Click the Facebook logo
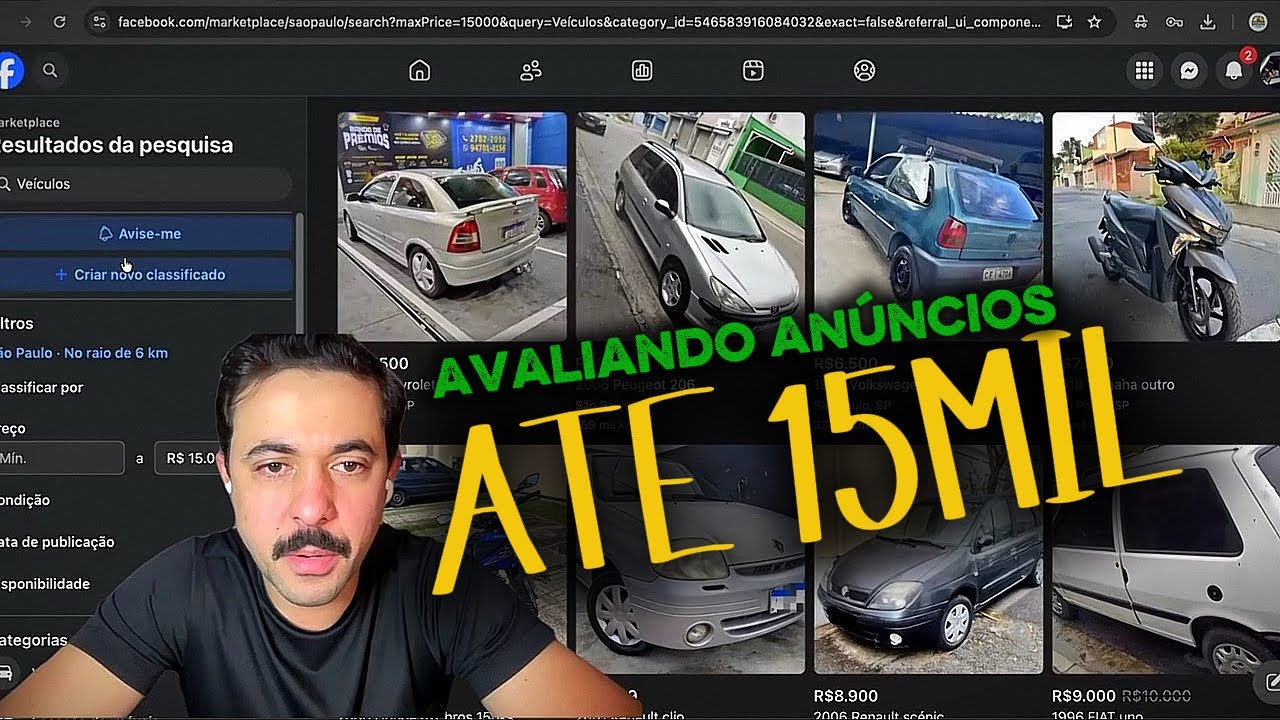Screen dimensions: 1280x720 pos(9,70)
